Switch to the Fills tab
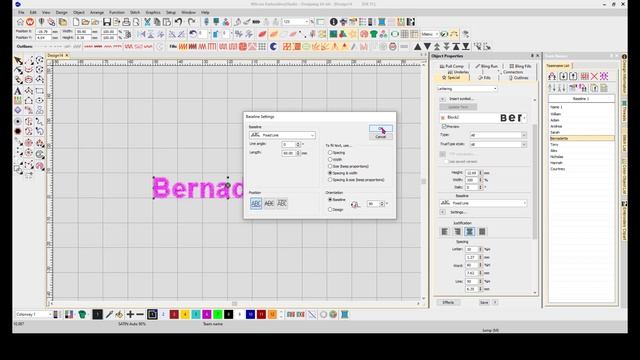 [485, 78]
